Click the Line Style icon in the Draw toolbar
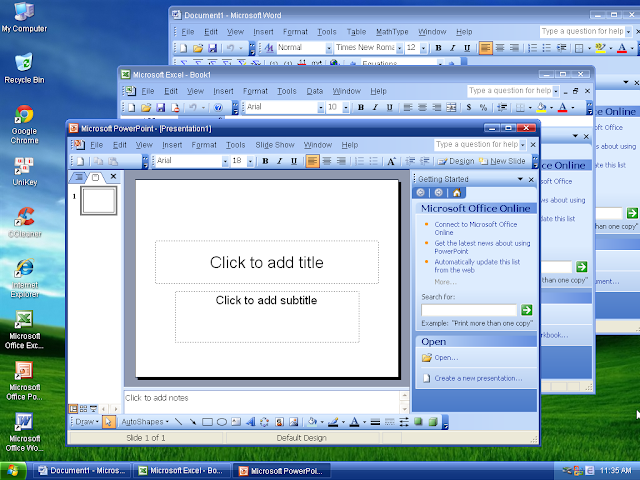 [375, 422]
